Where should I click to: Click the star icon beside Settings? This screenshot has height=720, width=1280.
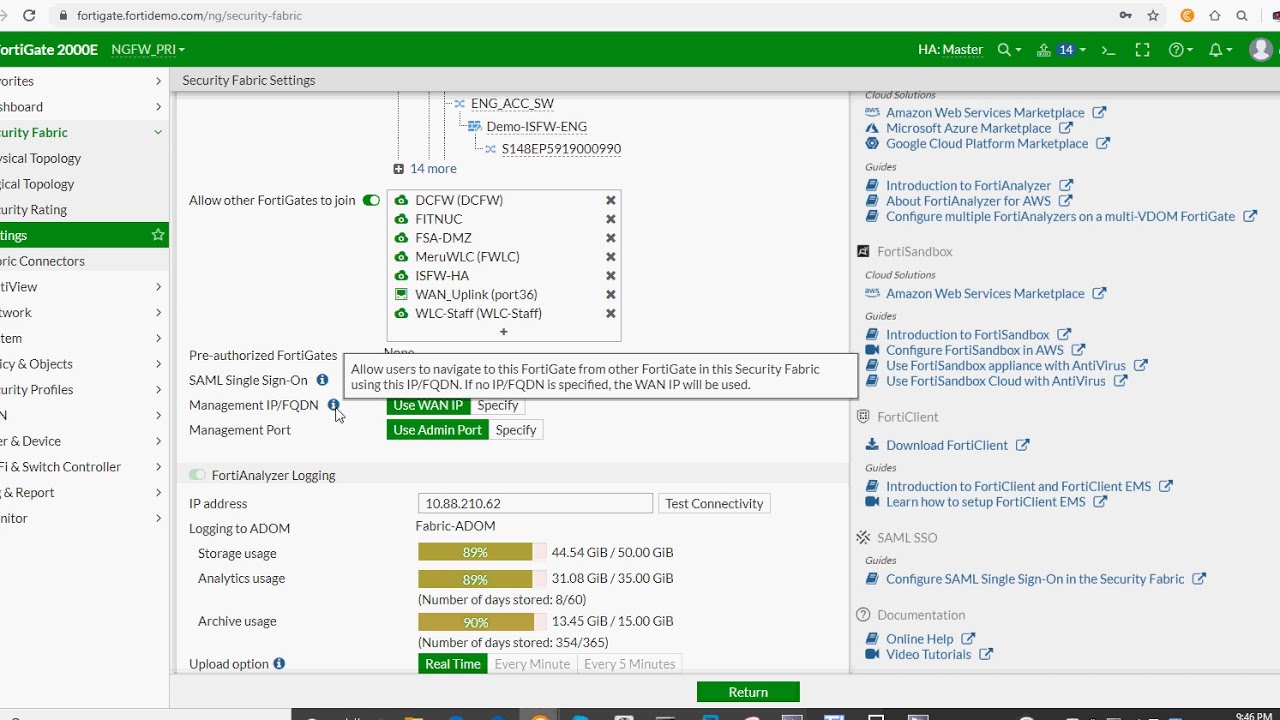pos(158,235)
